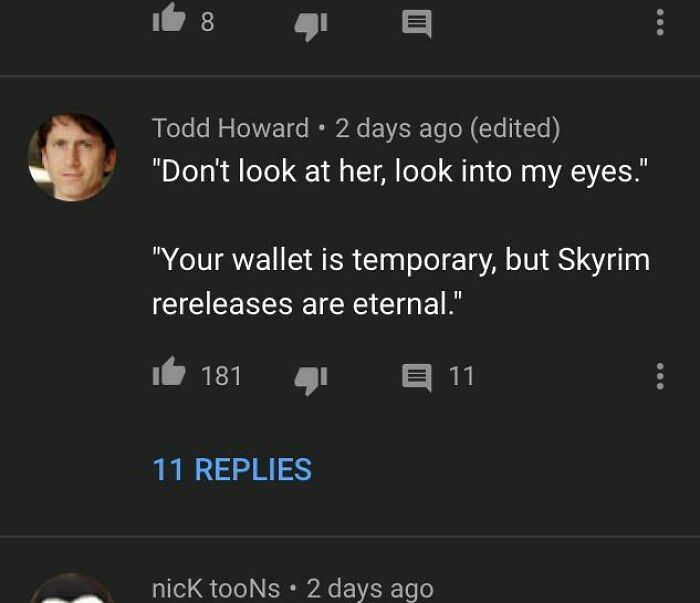The height and width of the screenshot is (603, 700).
Task: Visit the Todd Howard channel name link
Action: coord(230,128)
